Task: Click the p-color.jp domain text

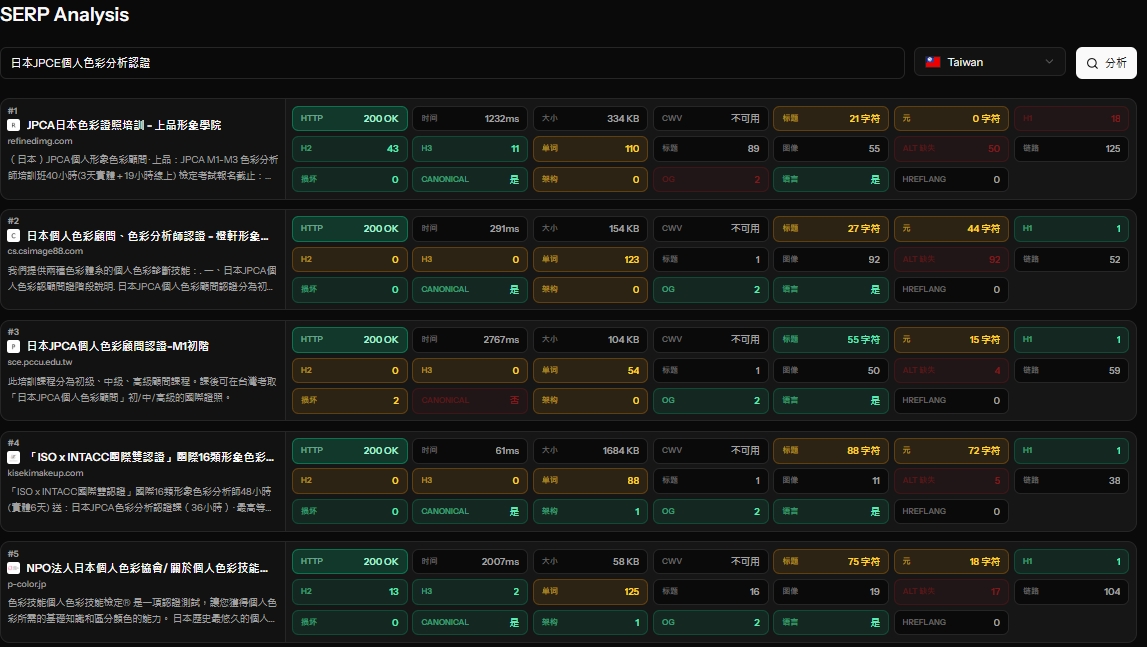Action: coord(27,584)
